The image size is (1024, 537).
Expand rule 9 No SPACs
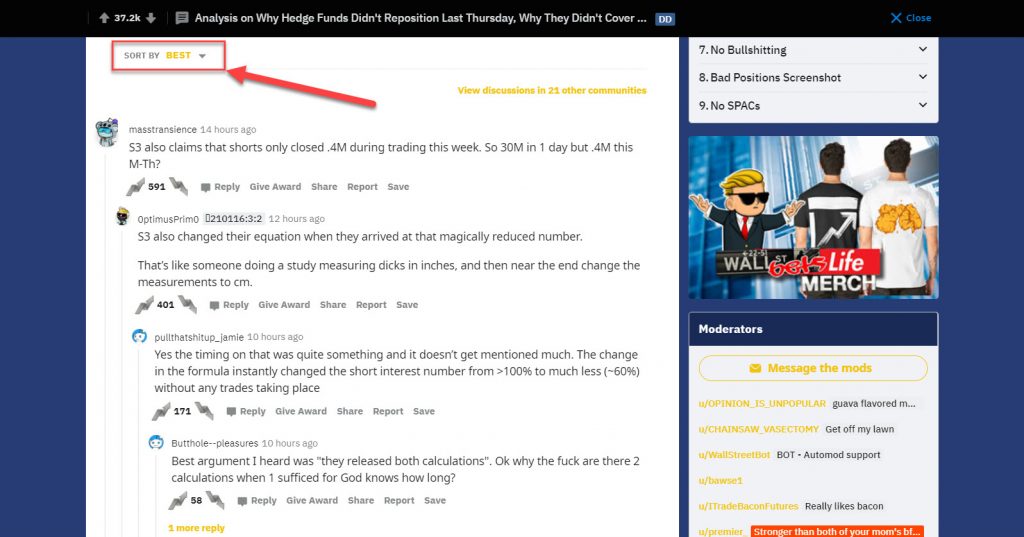(813, 106)
